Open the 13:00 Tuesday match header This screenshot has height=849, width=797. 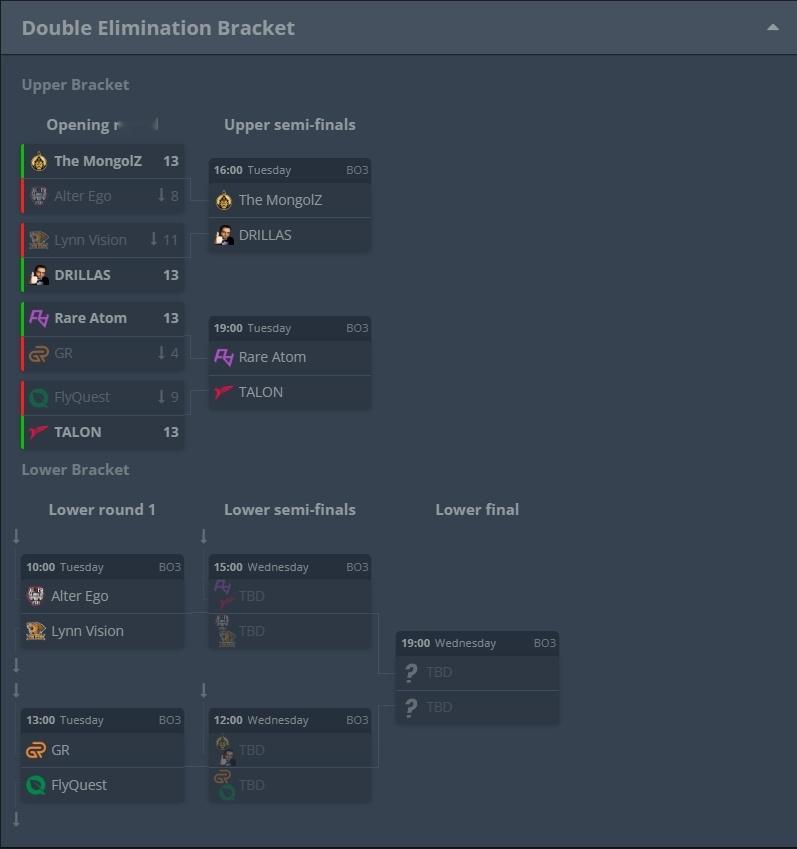click(102, 720)
